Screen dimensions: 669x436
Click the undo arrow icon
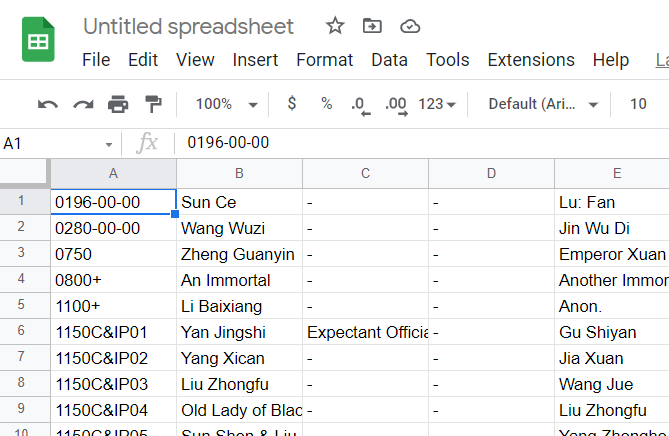pos(48,104)
